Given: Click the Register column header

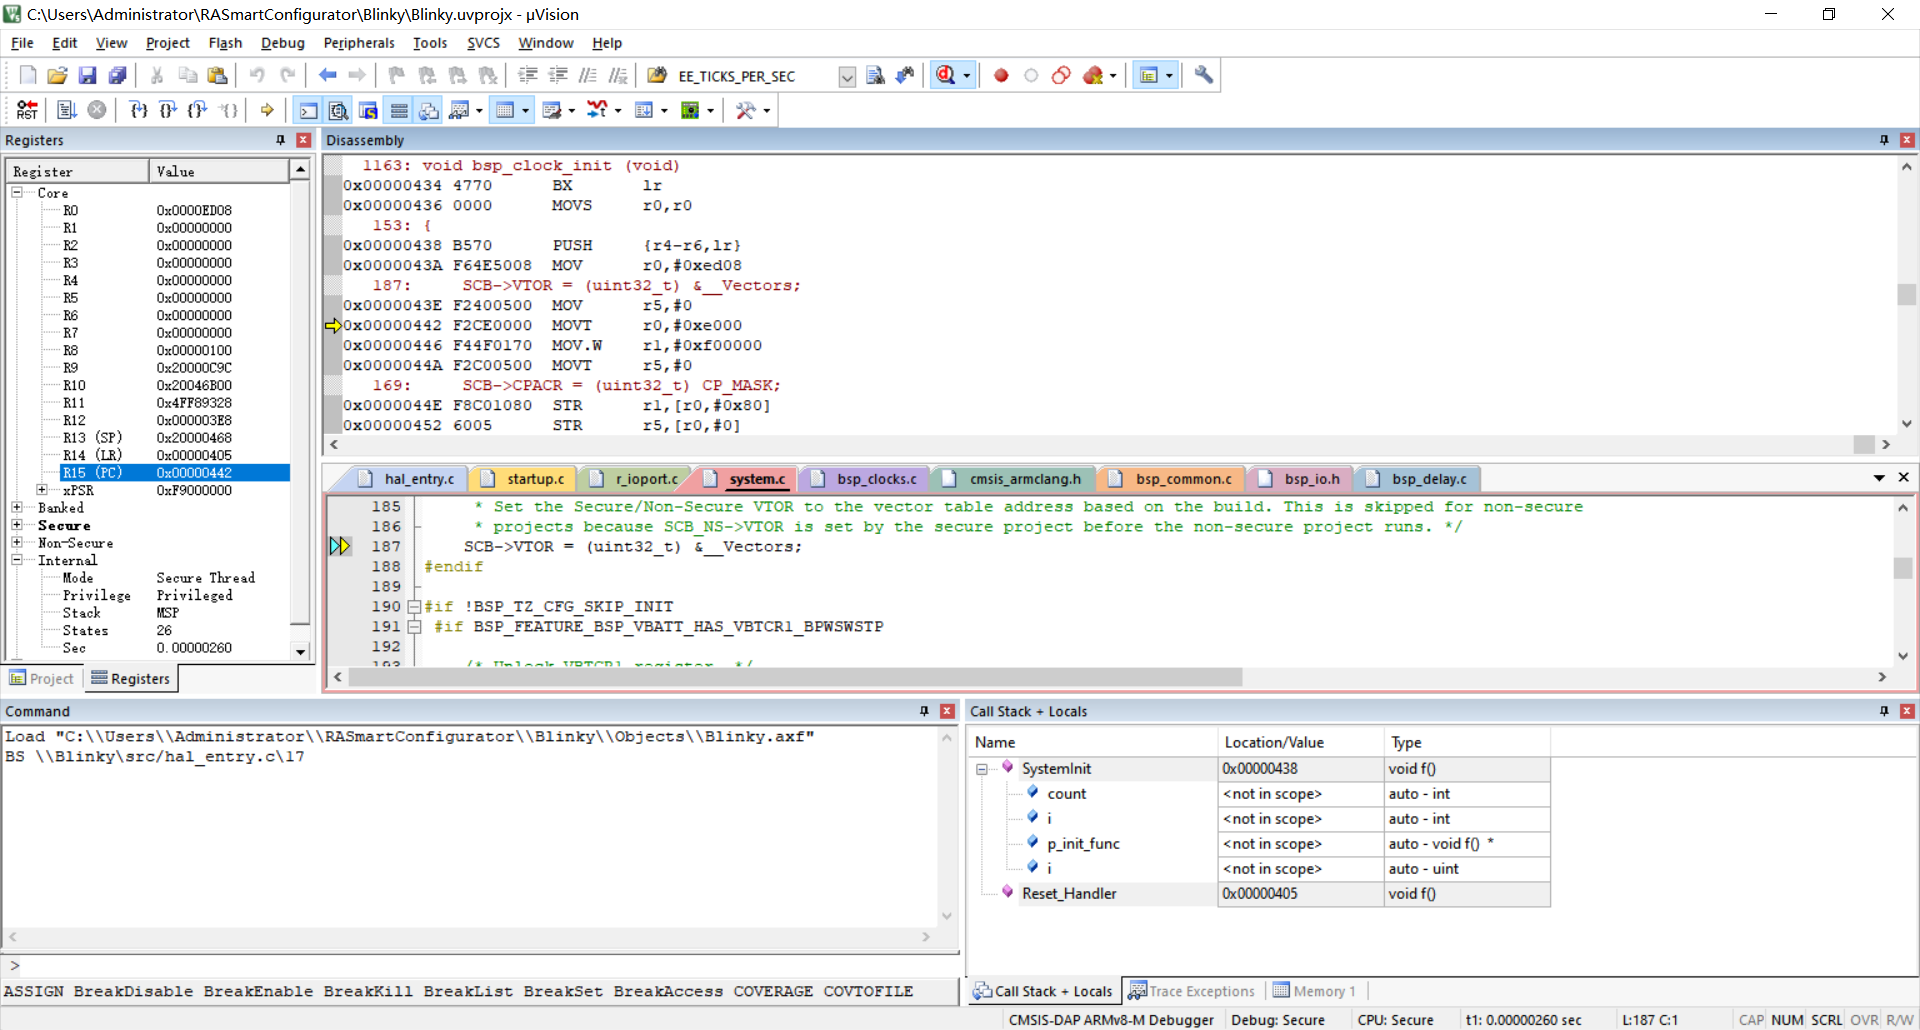Looking at the screenshot, I should 78,171.
